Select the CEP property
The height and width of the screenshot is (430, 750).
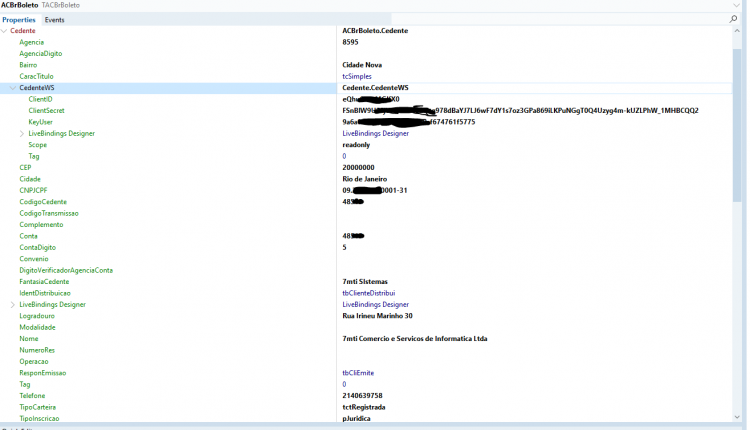click(x=25, y=168)
